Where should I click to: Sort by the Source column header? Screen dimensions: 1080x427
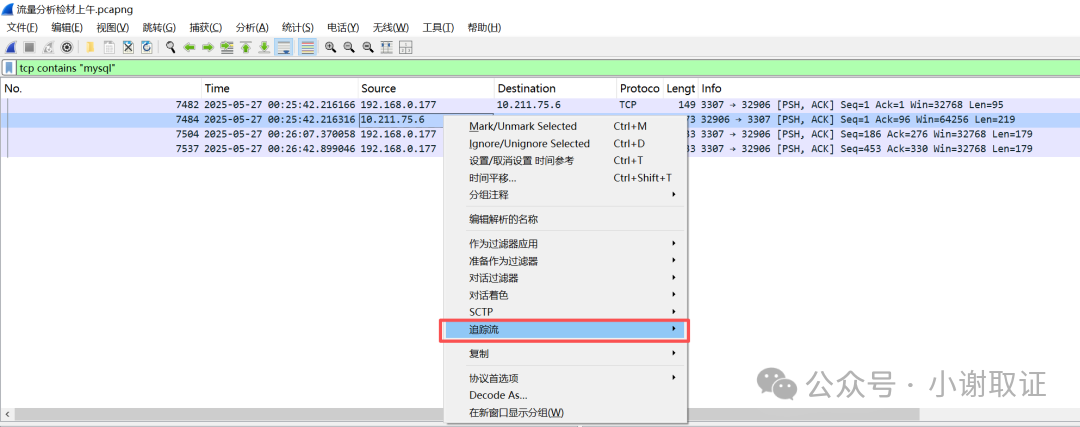426,88
